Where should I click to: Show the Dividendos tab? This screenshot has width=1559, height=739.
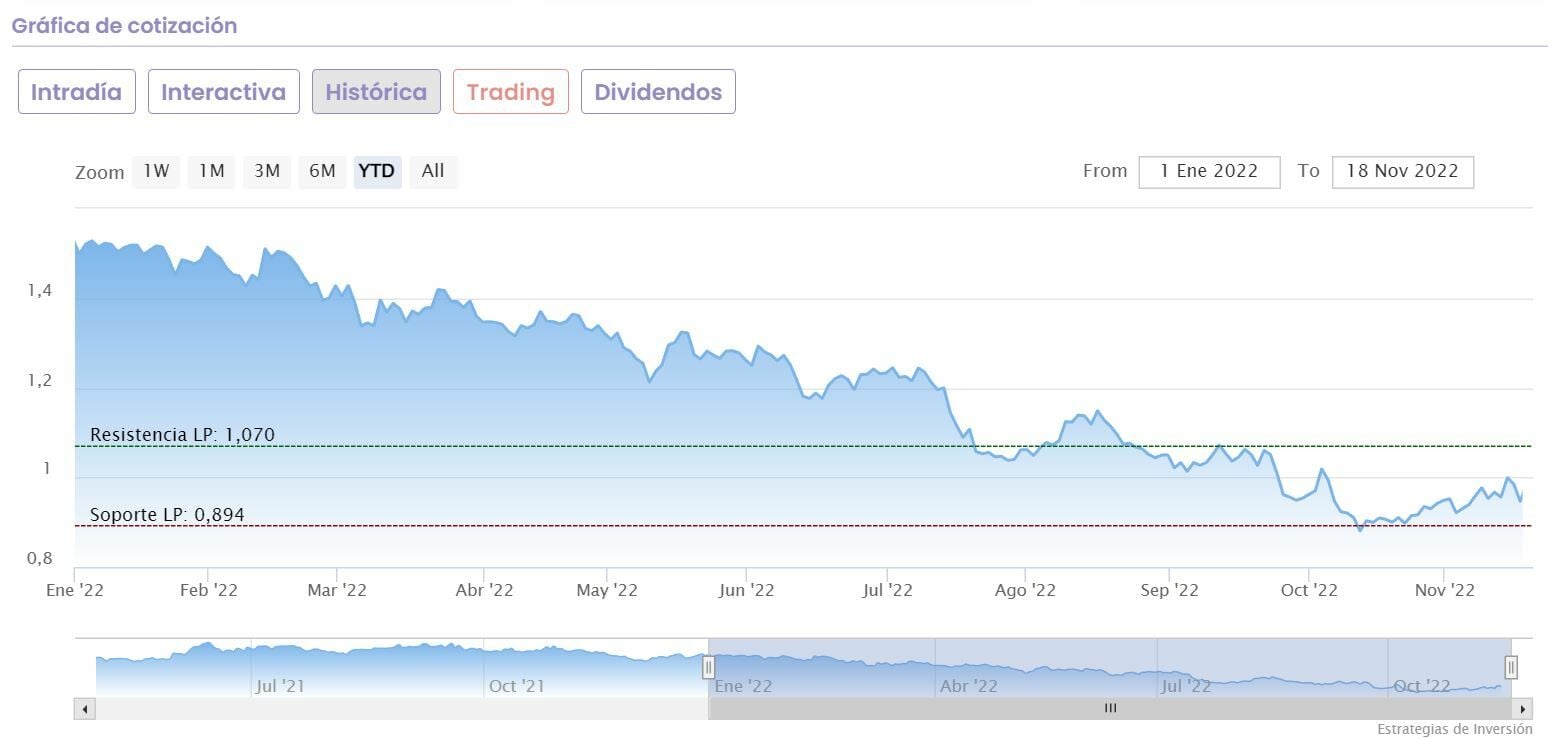tap(658, 92)
